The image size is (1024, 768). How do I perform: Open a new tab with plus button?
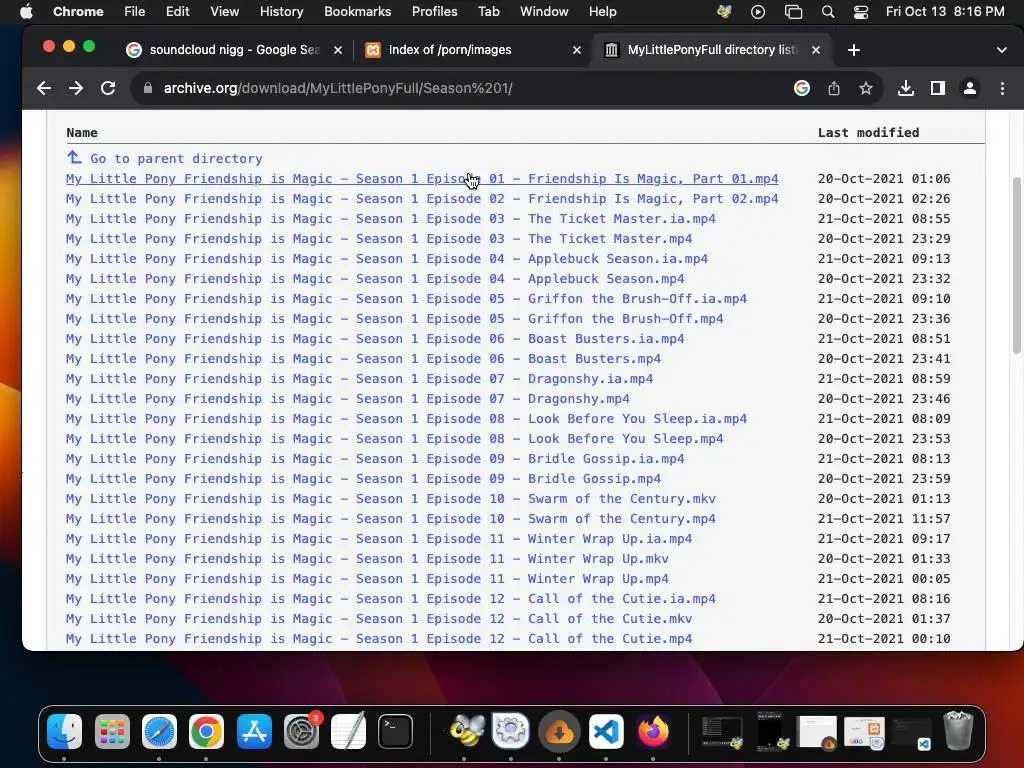tap(854, 50)
